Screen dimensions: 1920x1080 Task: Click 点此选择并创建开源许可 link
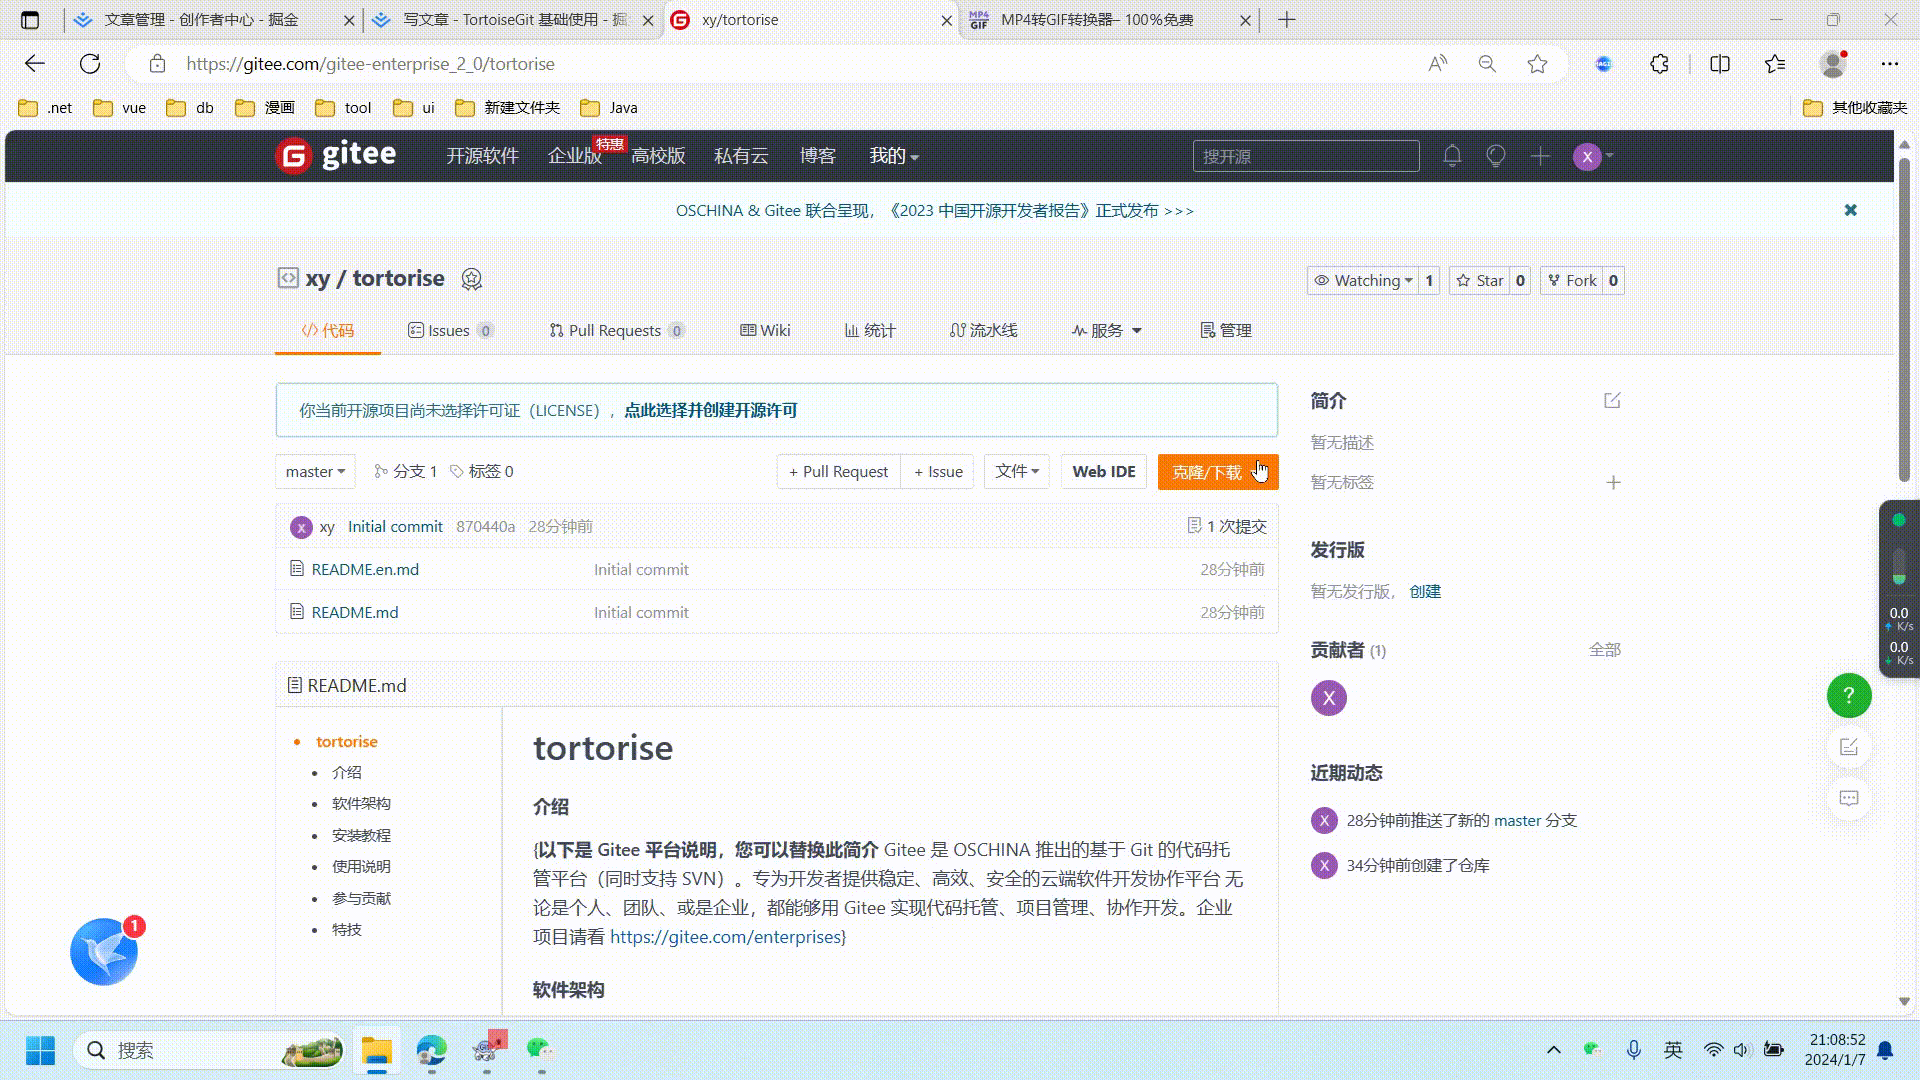(711, 411)
